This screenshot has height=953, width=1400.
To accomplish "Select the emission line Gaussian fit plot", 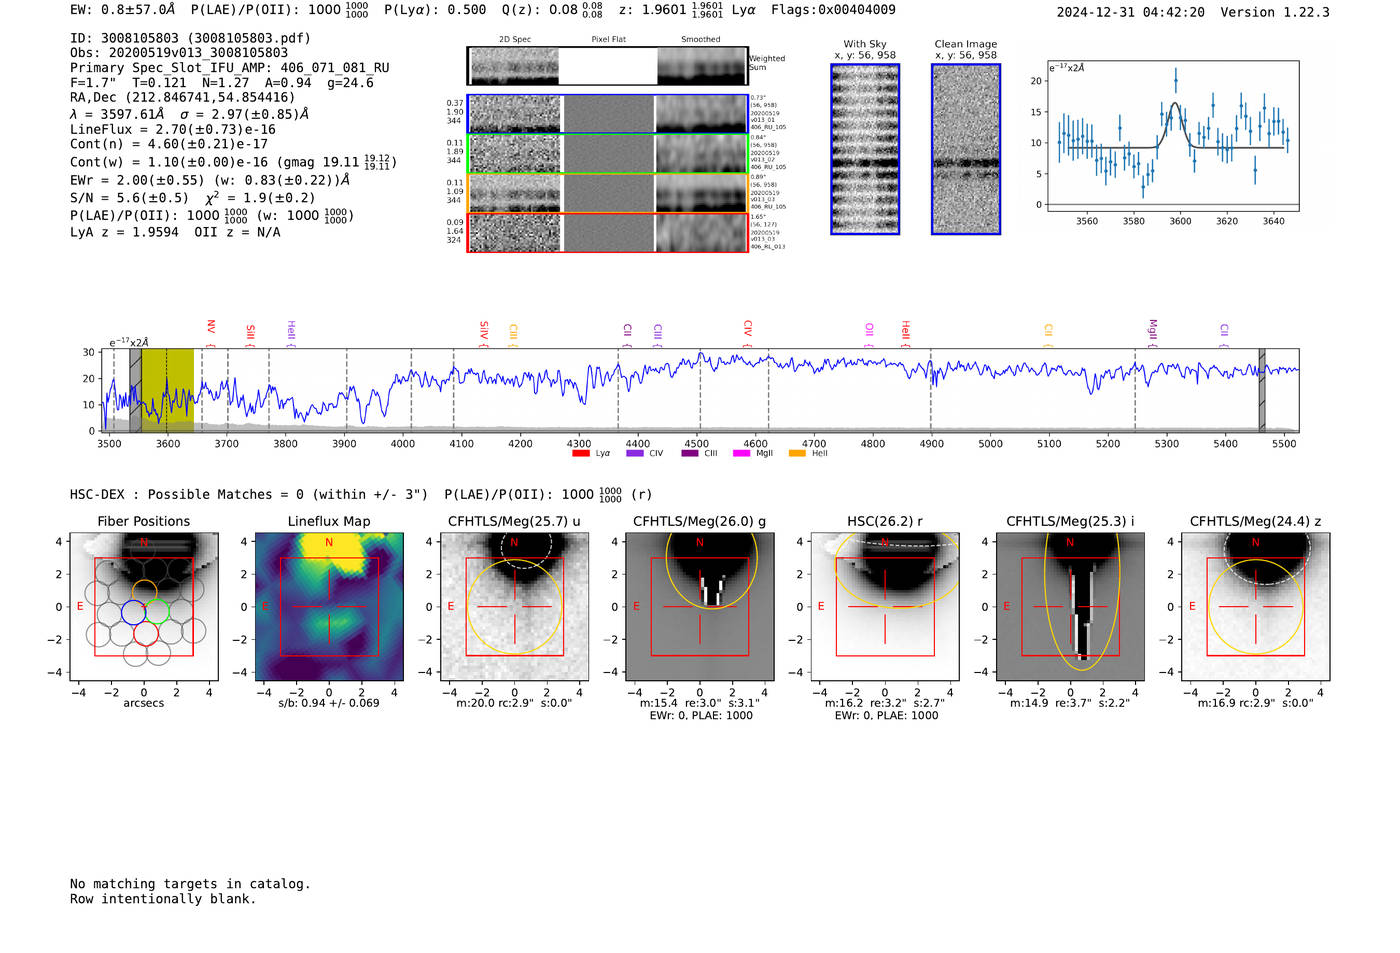I will (x=1172, y=136).
